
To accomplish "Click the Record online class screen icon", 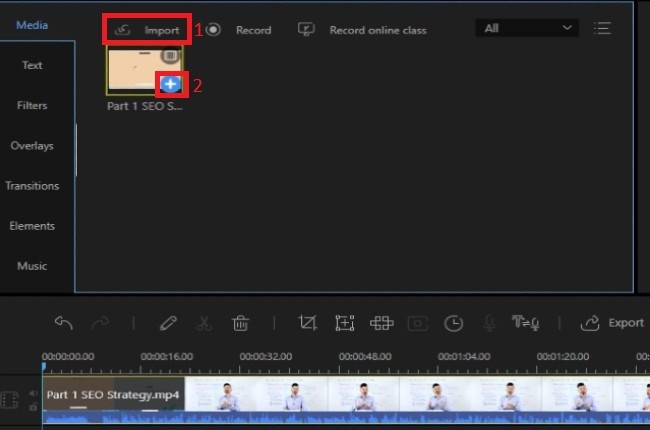I will [306, 29].
